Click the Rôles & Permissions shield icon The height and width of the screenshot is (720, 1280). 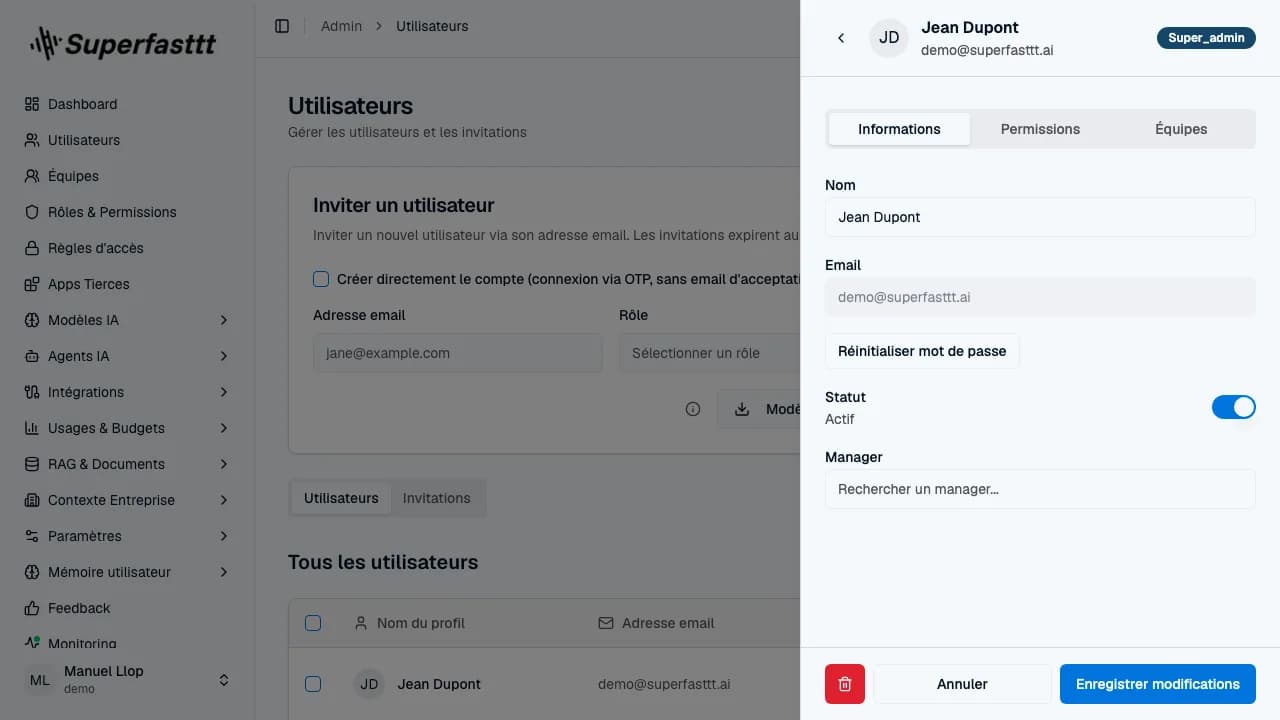32,212
